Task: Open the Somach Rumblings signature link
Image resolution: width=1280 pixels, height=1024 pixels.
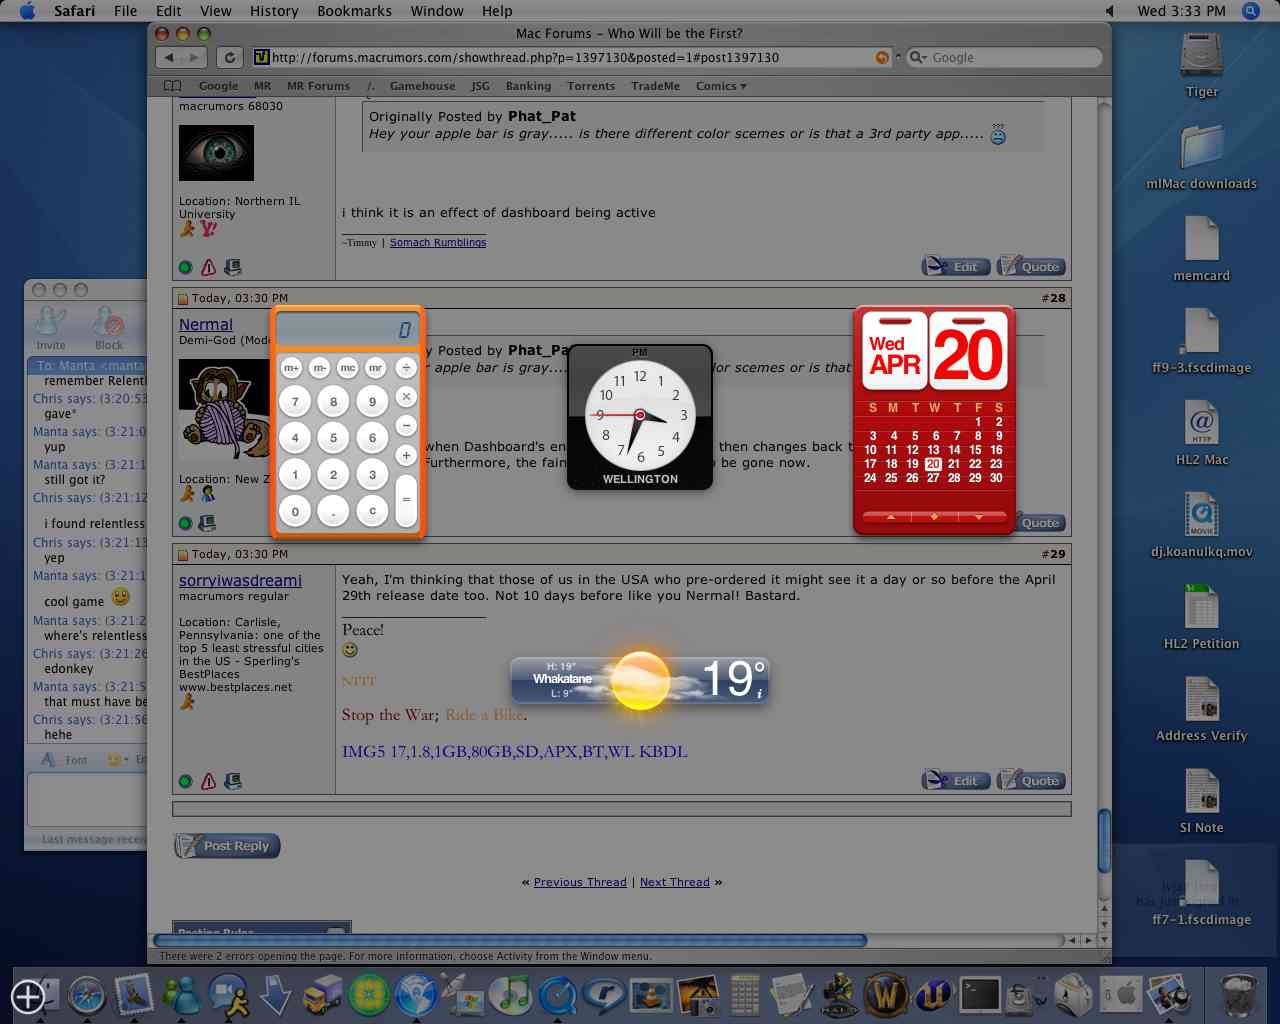Action: coord(438,242)
